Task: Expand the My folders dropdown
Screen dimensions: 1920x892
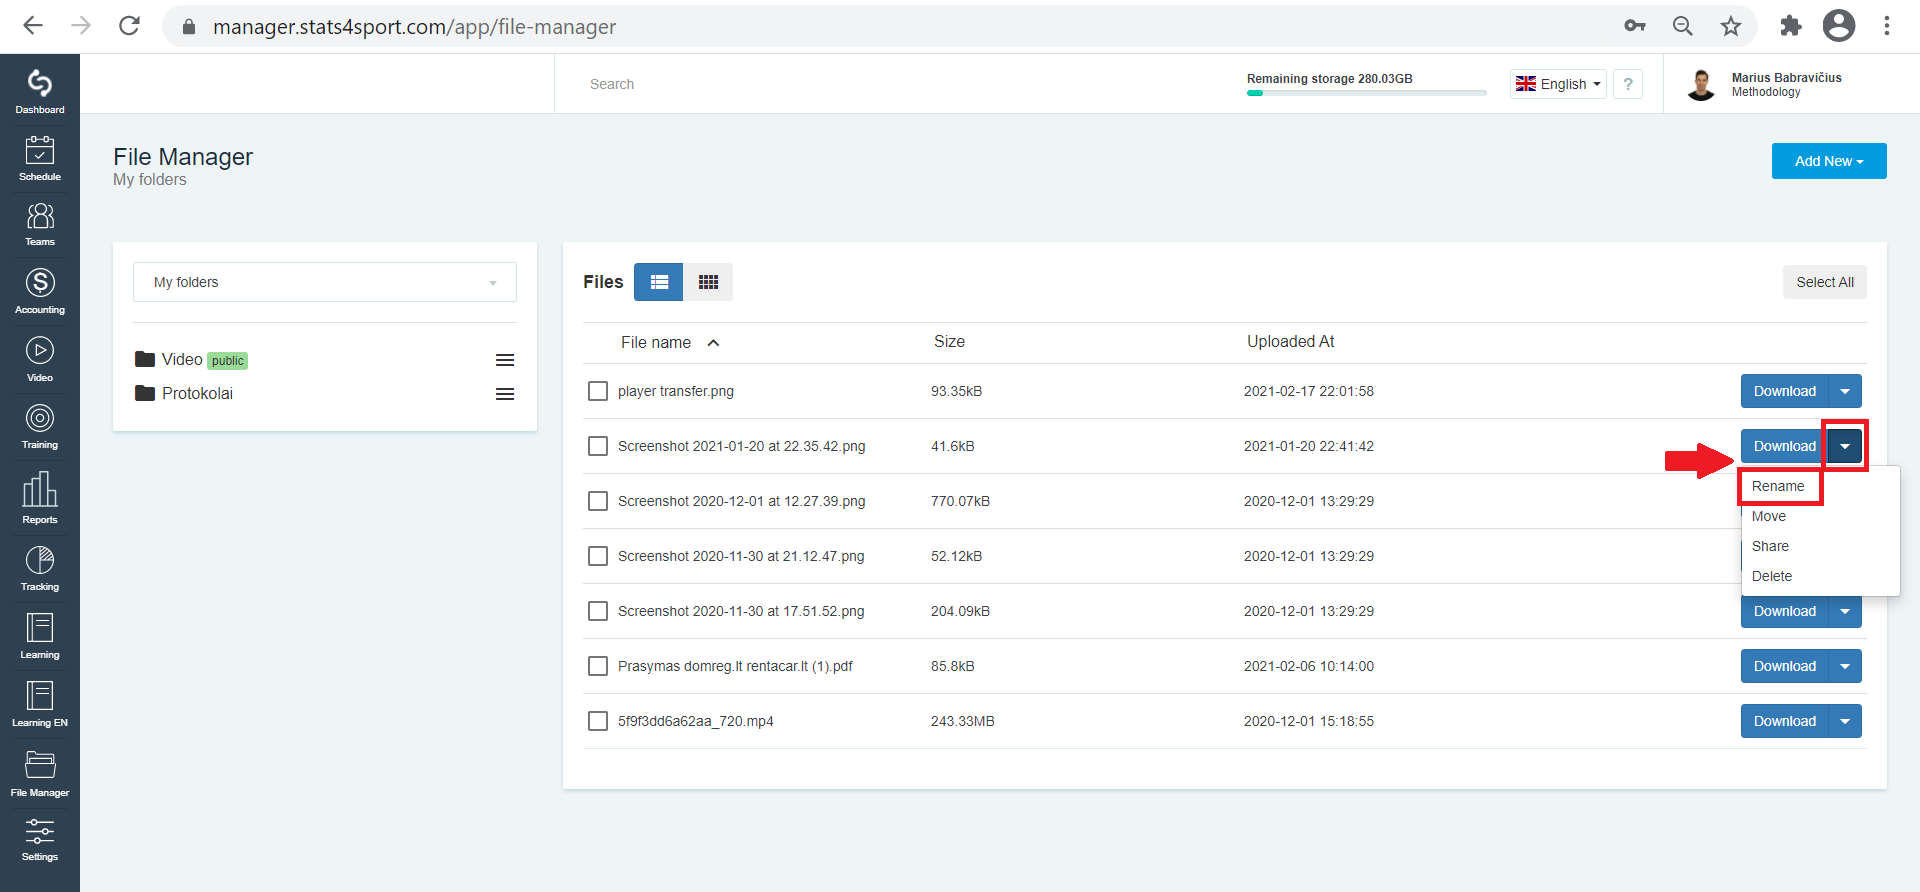Action: pyautogui.click(x=325, y=282)
